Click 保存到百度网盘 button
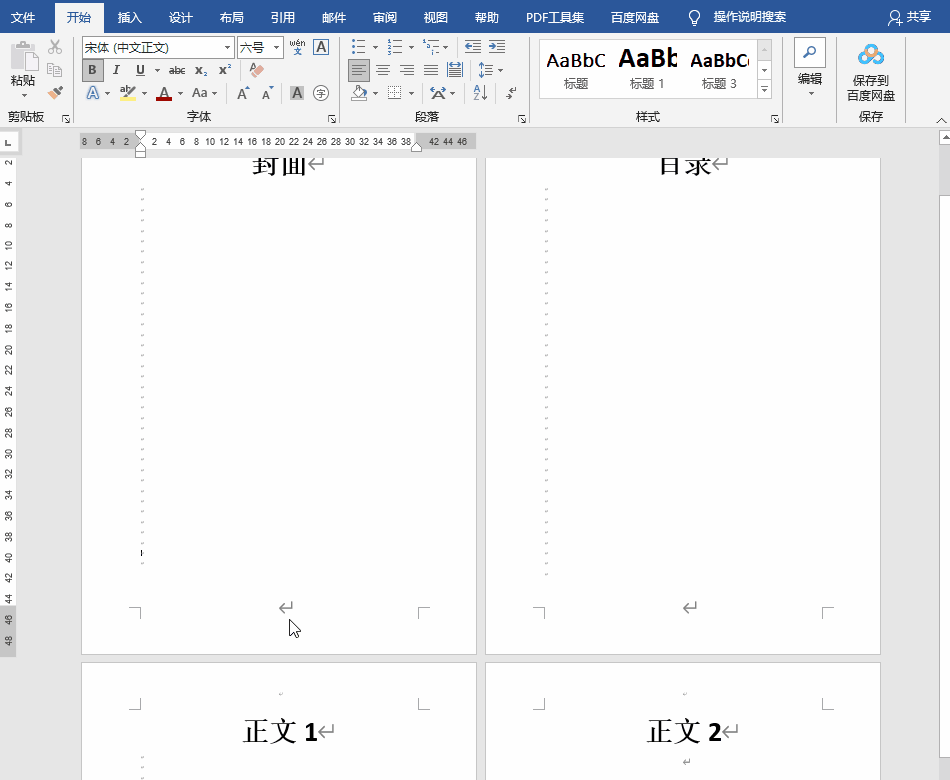The width and height of the screenshot is (950, 780). [x=871, y=71]
